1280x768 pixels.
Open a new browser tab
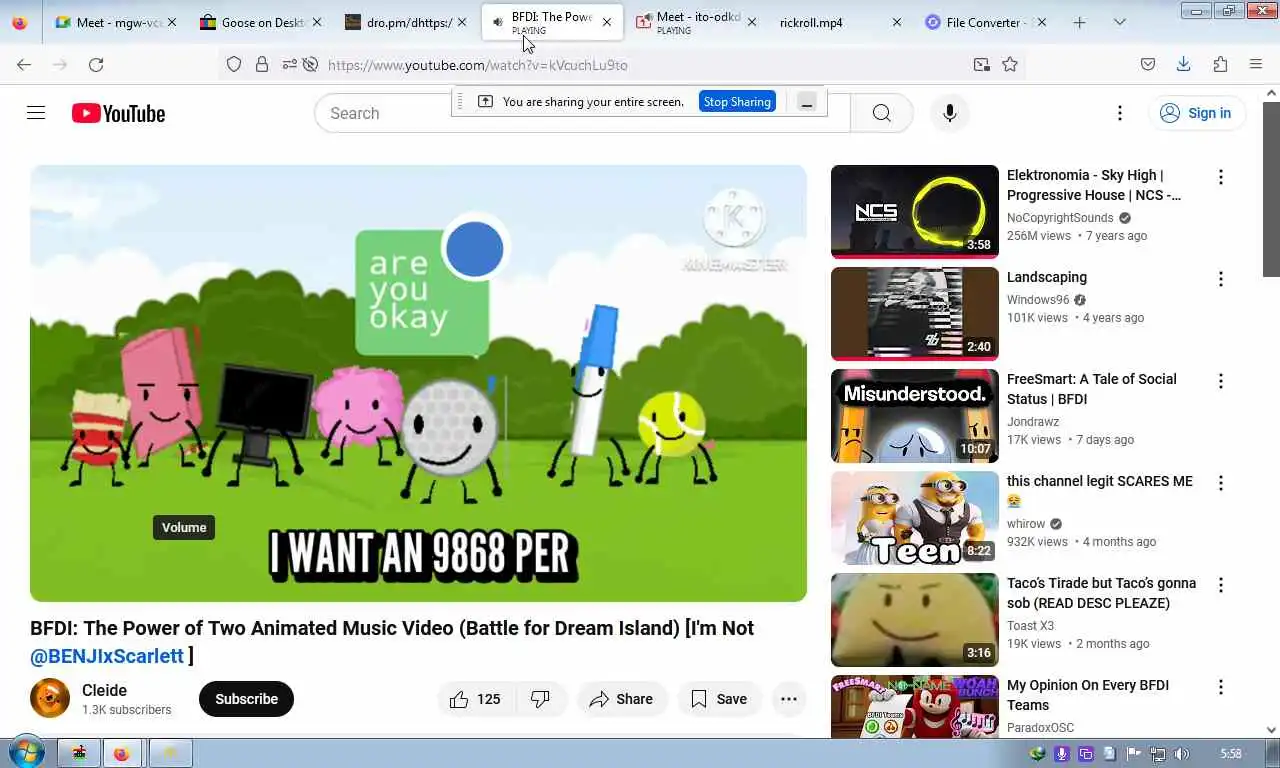[x=1079, y=22]
